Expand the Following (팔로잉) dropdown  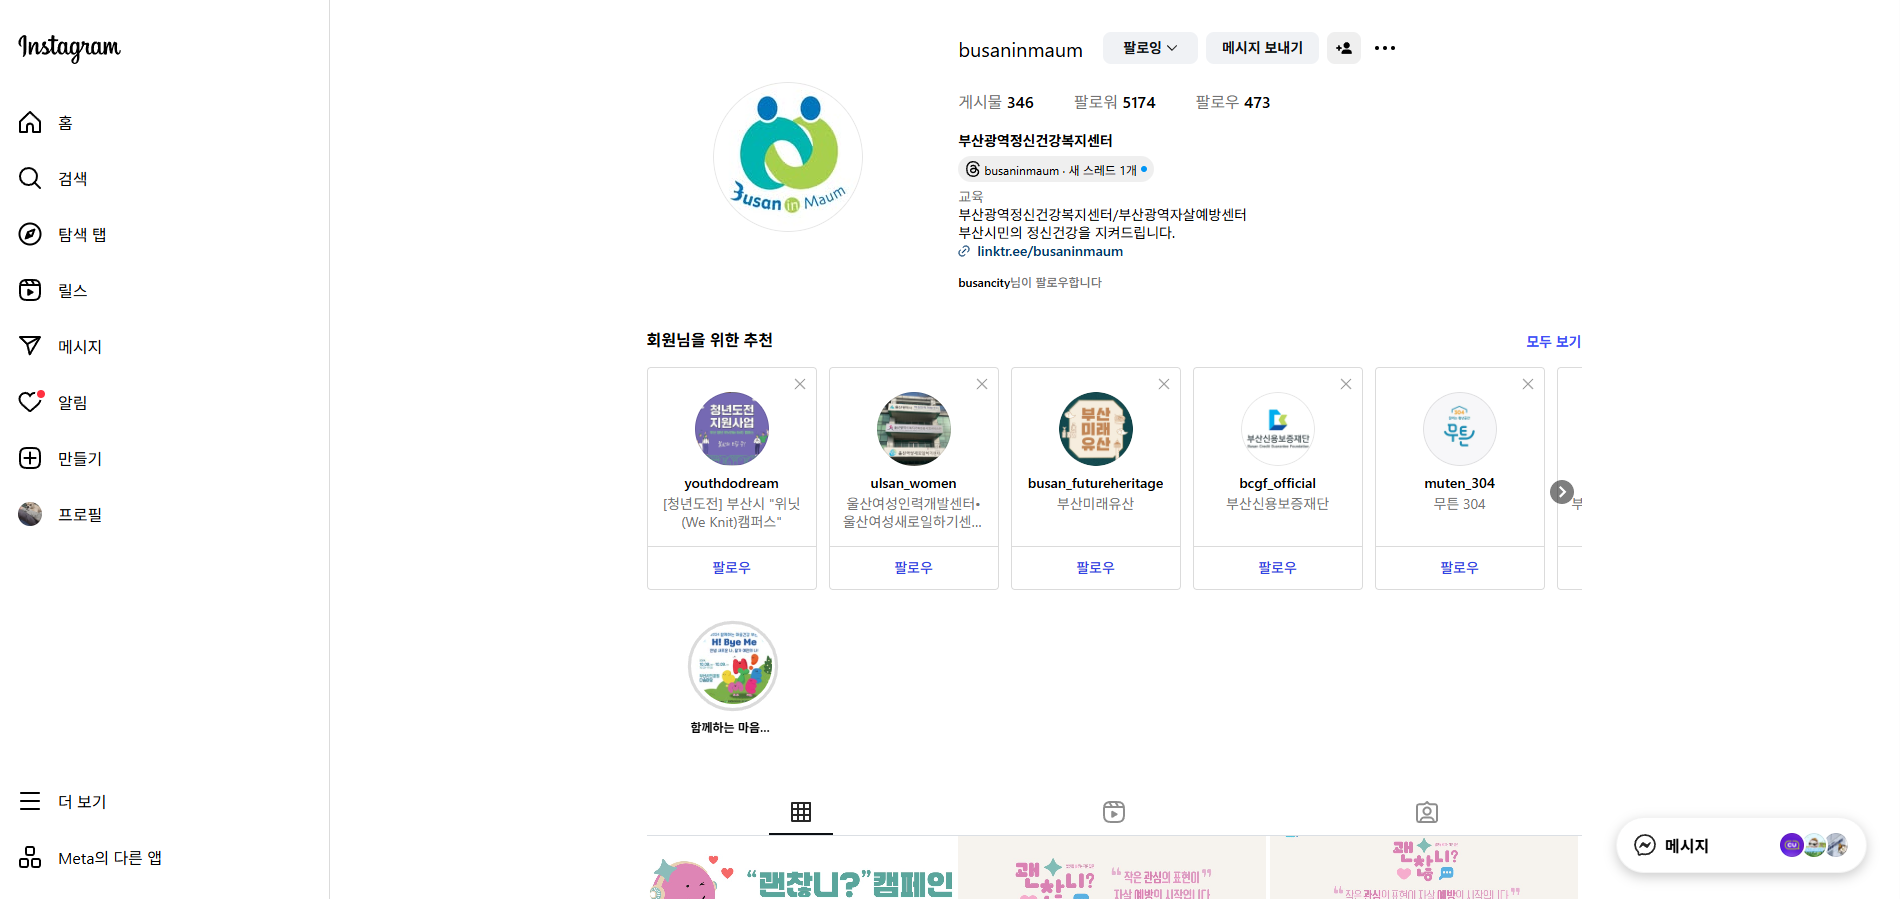point(1149,48)
